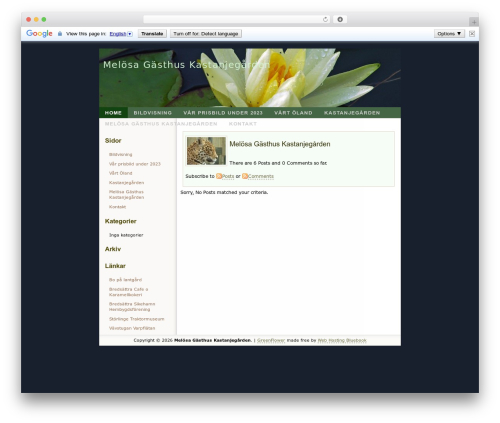Open the Options dropdown menu
500x423 pixels.
point(449,34)
